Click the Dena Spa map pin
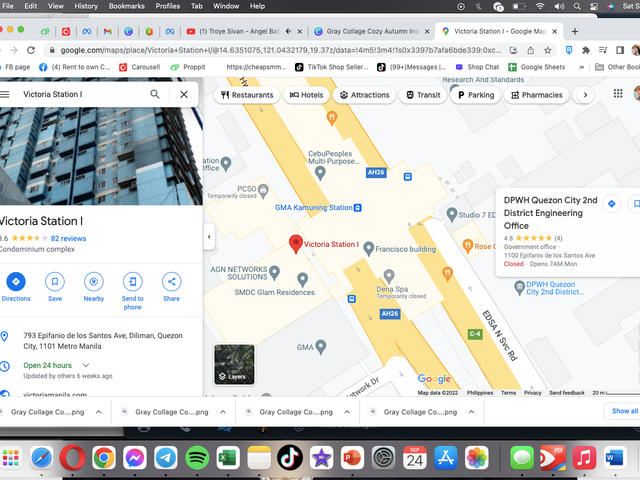The height and width of the screenshot is (480, 640). pos(389,276)
